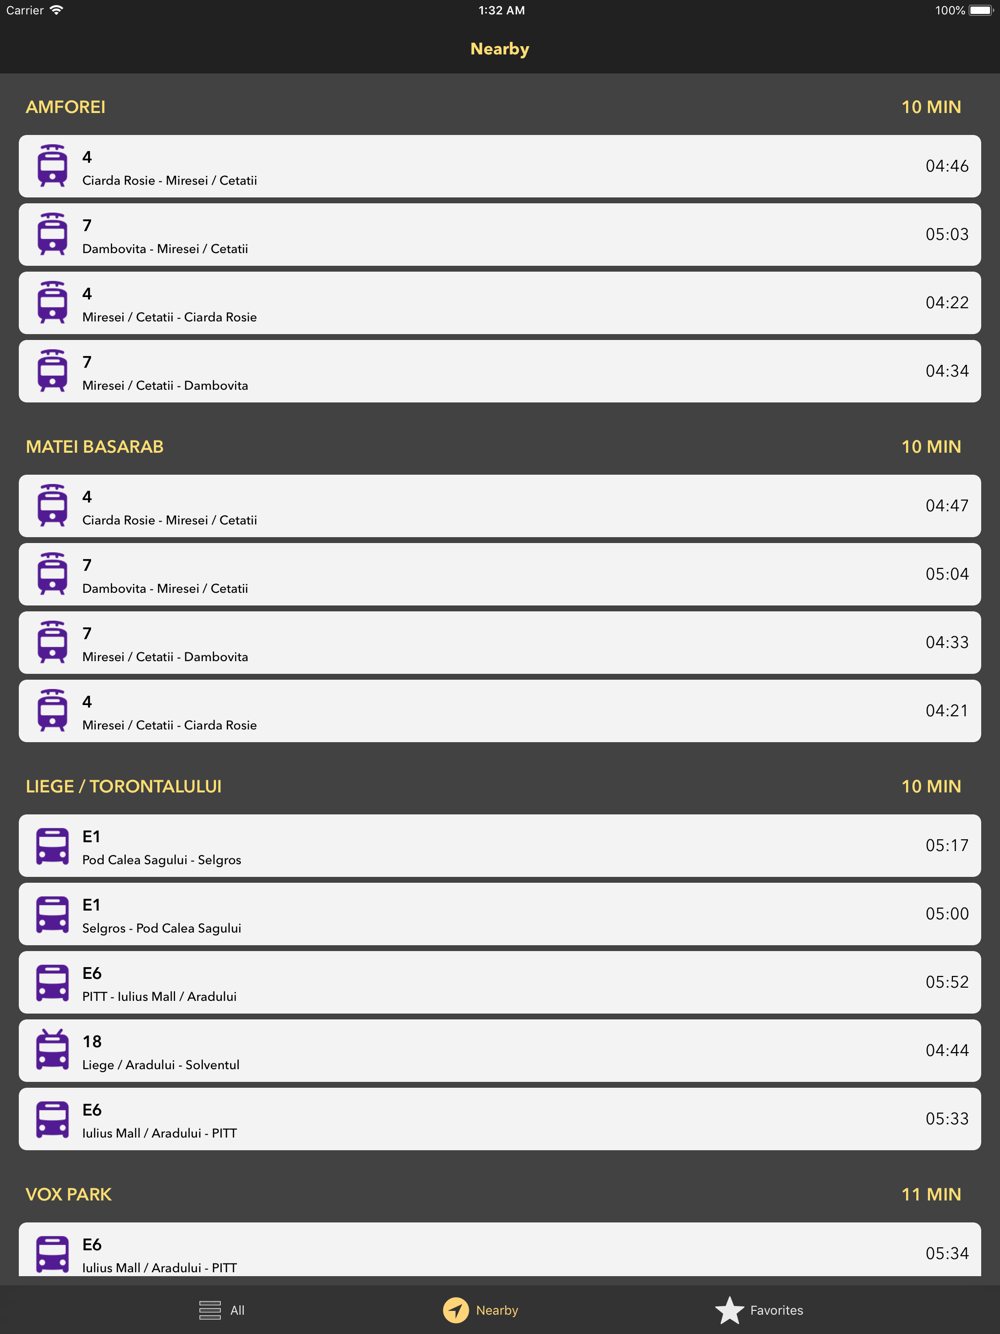Tap the MATEI BASARAB station header
This screenshot has height=1334, width=1000.
pos(95,447)
